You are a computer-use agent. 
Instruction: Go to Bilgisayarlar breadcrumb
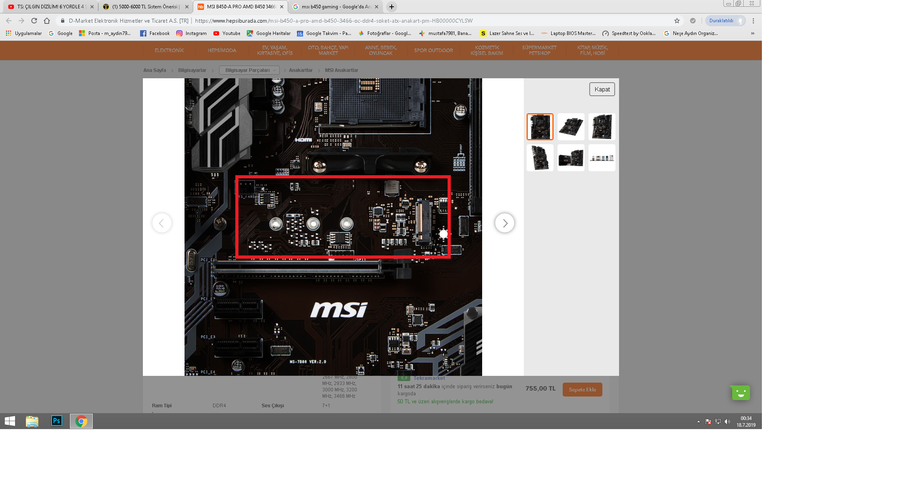(x=192, y=70)
